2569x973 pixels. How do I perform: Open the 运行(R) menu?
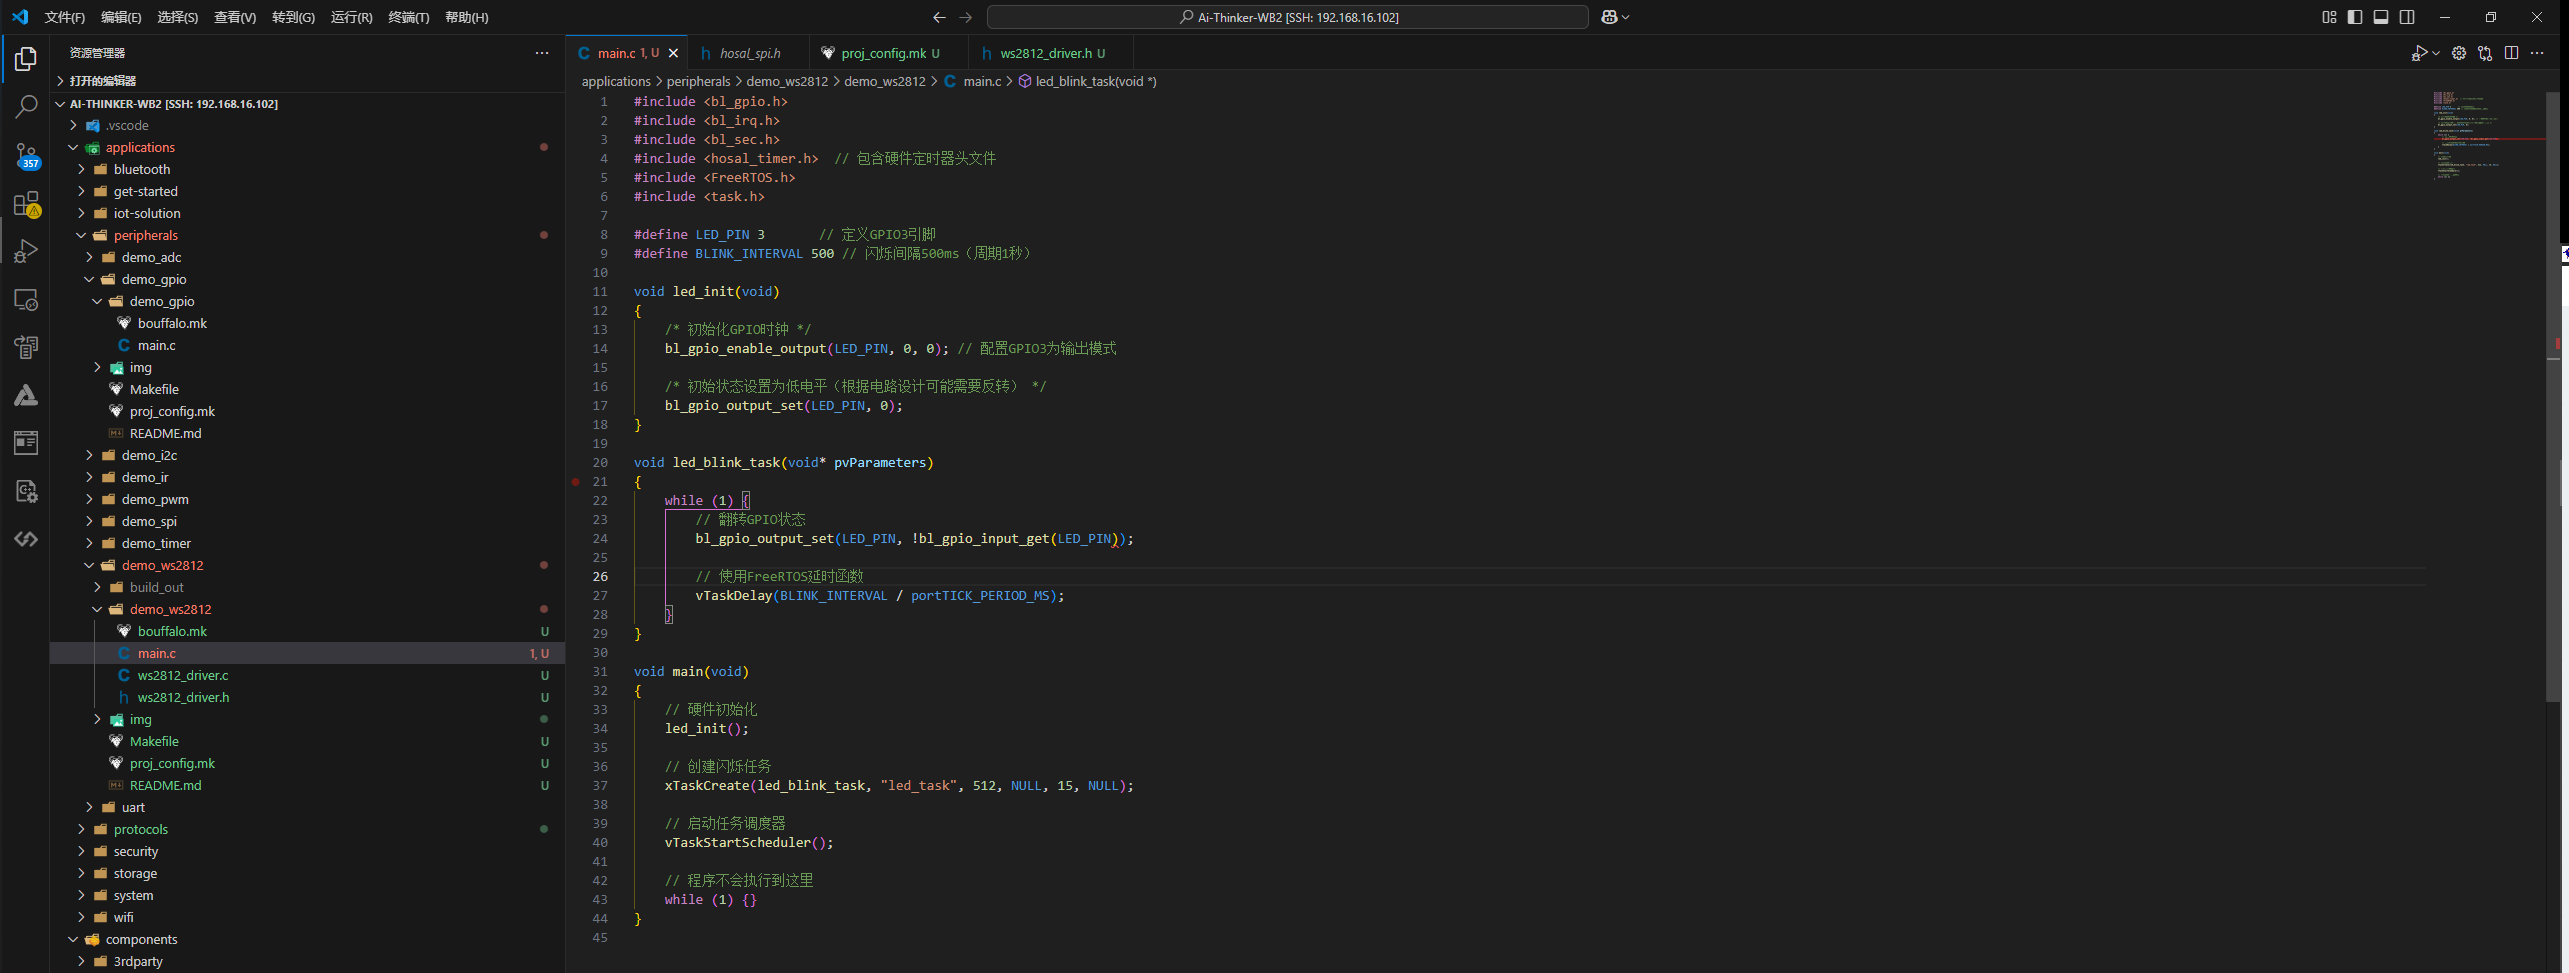coord(351,17)
